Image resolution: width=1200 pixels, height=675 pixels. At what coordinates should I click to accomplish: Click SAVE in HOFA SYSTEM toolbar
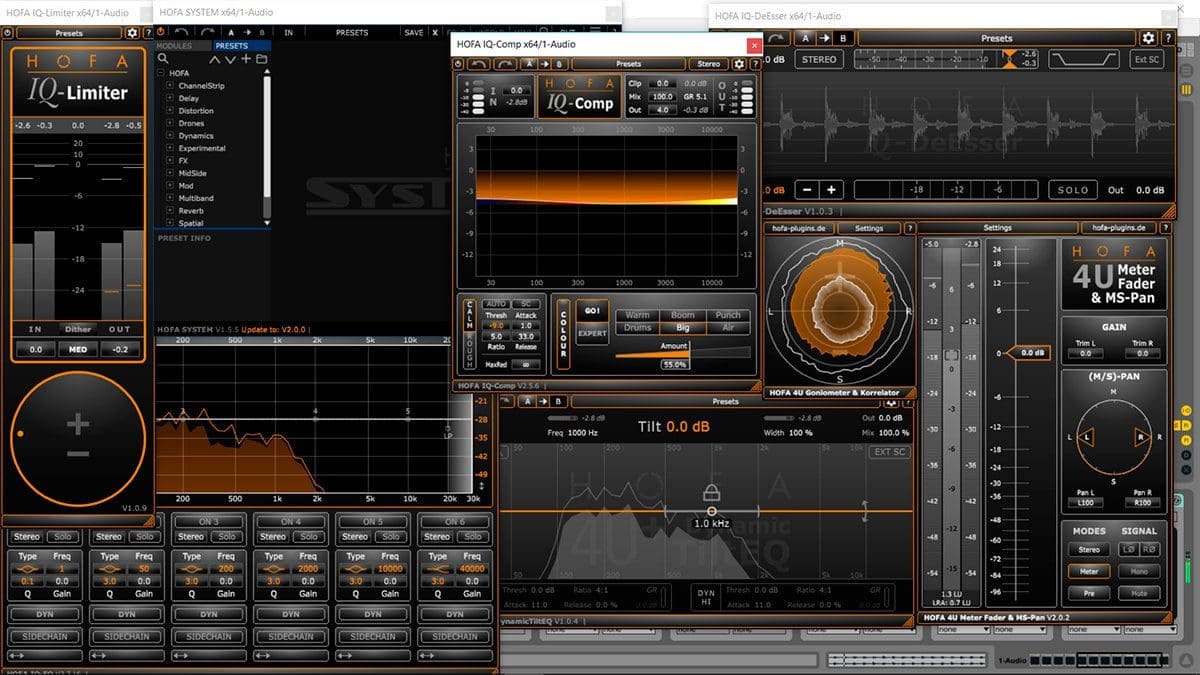pos(414,33)
